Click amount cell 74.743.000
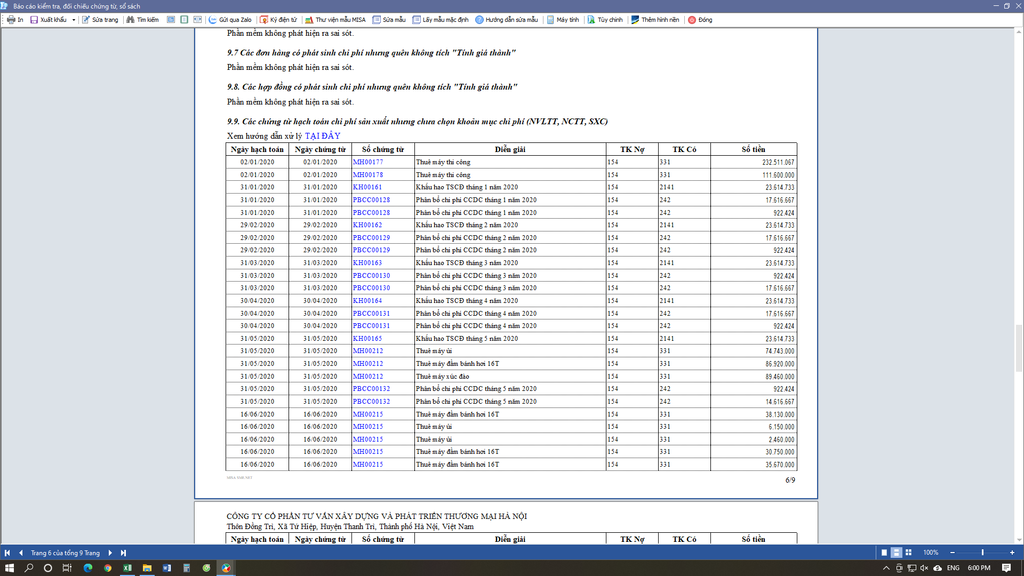 tap(753, 351)
